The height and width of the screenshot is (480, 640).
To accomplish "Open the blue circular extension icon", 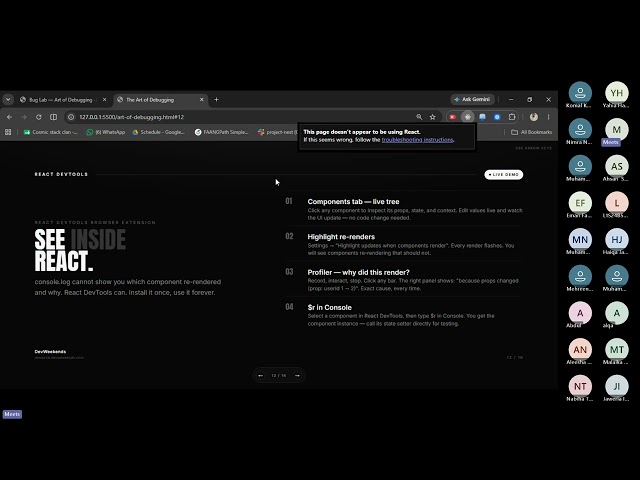I will click(497, 117).
